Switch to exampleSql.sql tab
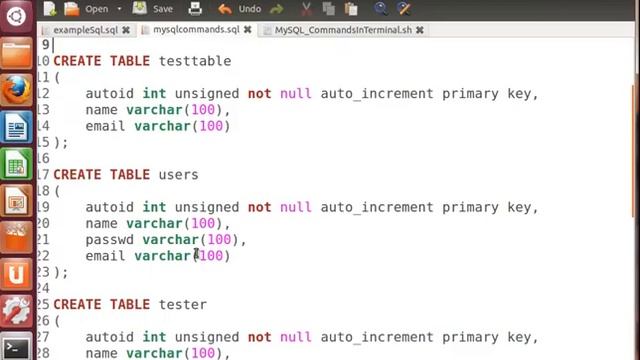This screenshot has width=640, height=360. [85, 30]
